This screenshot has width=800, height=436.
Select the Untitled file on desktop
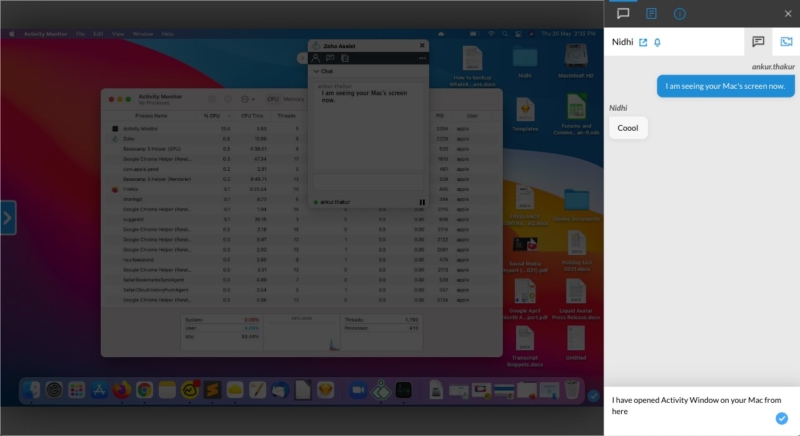click(576, 343)
